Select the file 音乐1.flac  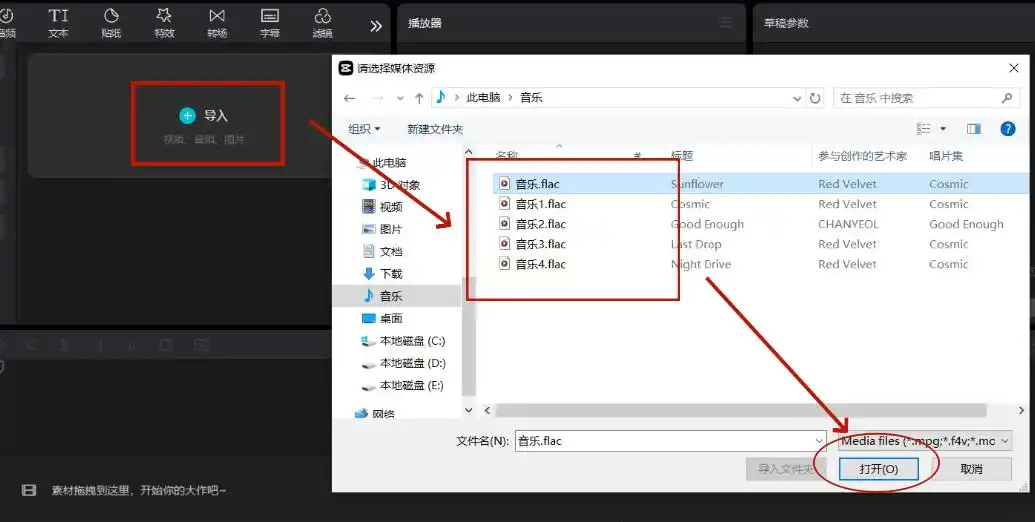541,204
